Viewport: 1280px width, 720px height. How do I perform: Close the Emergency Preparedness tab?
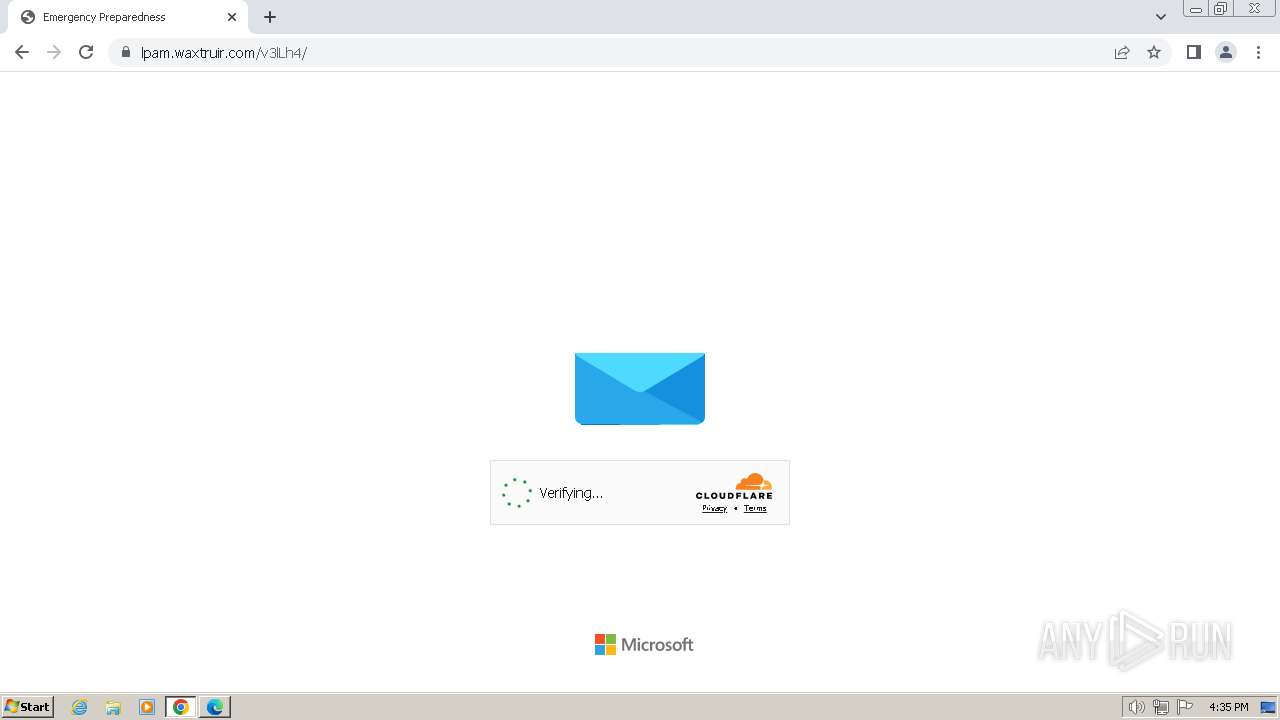(x=232, y=17)
